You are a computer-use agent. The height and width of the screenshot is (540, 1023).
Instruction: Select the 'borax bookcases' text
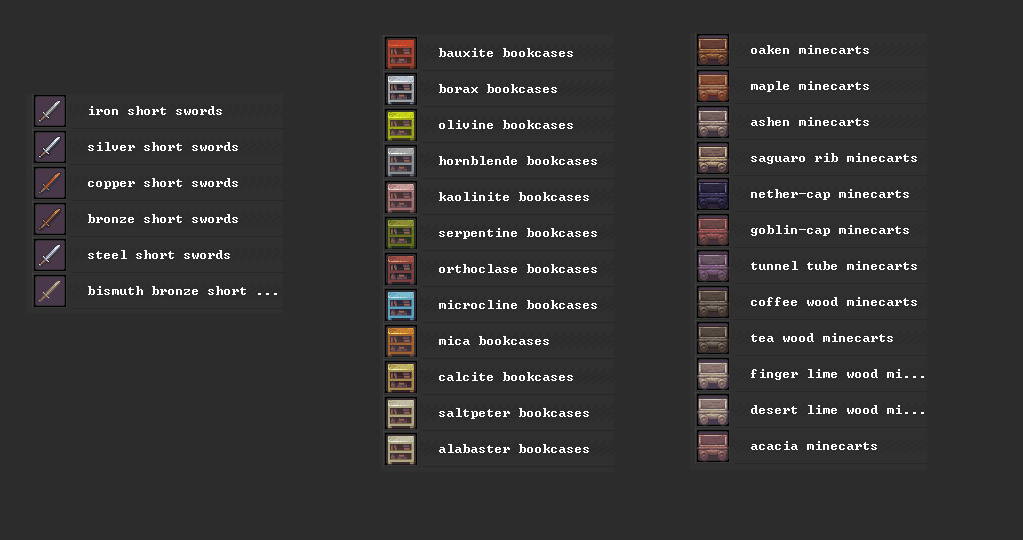coord(498,89)
